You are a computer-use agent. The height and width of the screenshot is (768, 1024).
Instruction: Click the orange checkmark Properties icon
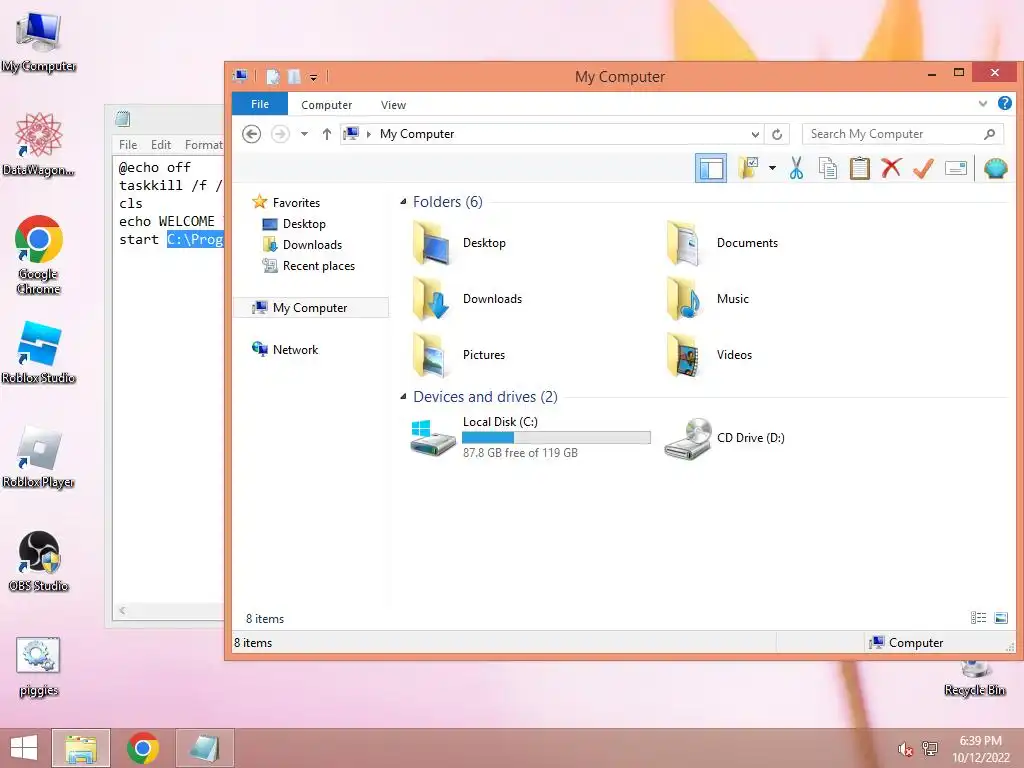pyautogui.click(x=923, y=168)
